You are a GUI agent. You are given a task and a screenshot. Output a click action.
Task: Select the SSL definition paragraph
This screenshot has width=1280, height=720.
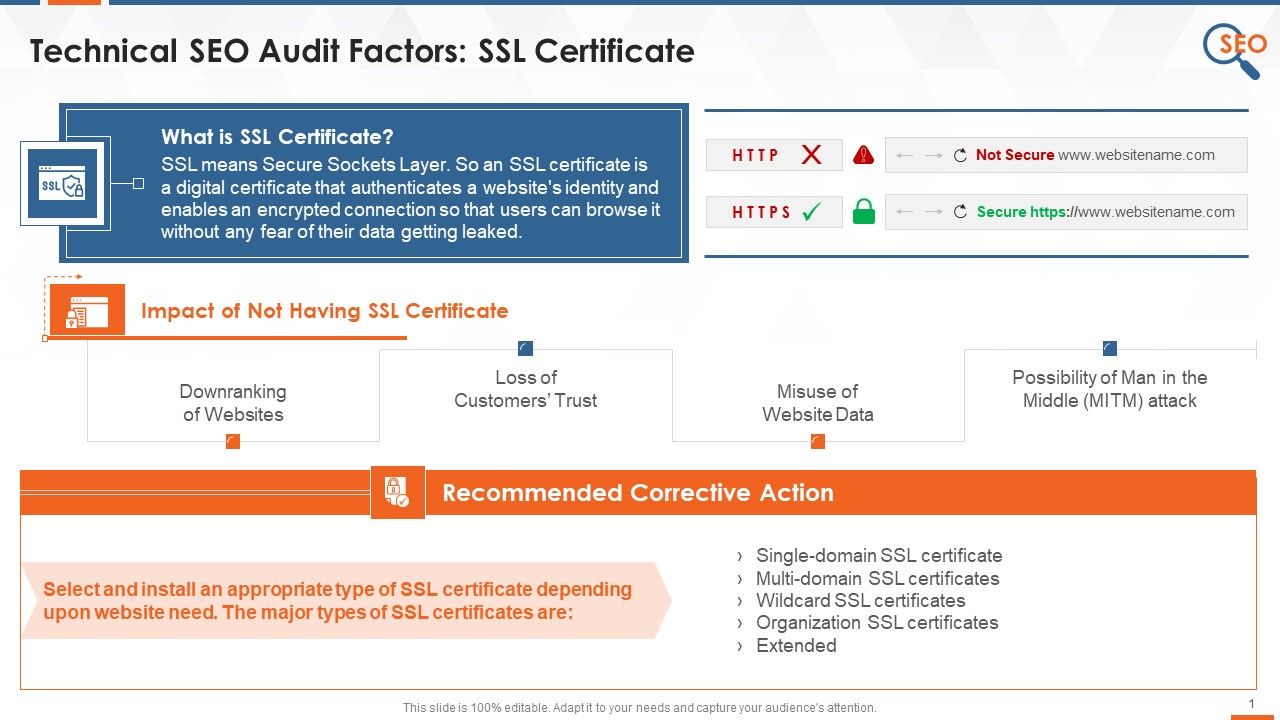coord(411,198)
